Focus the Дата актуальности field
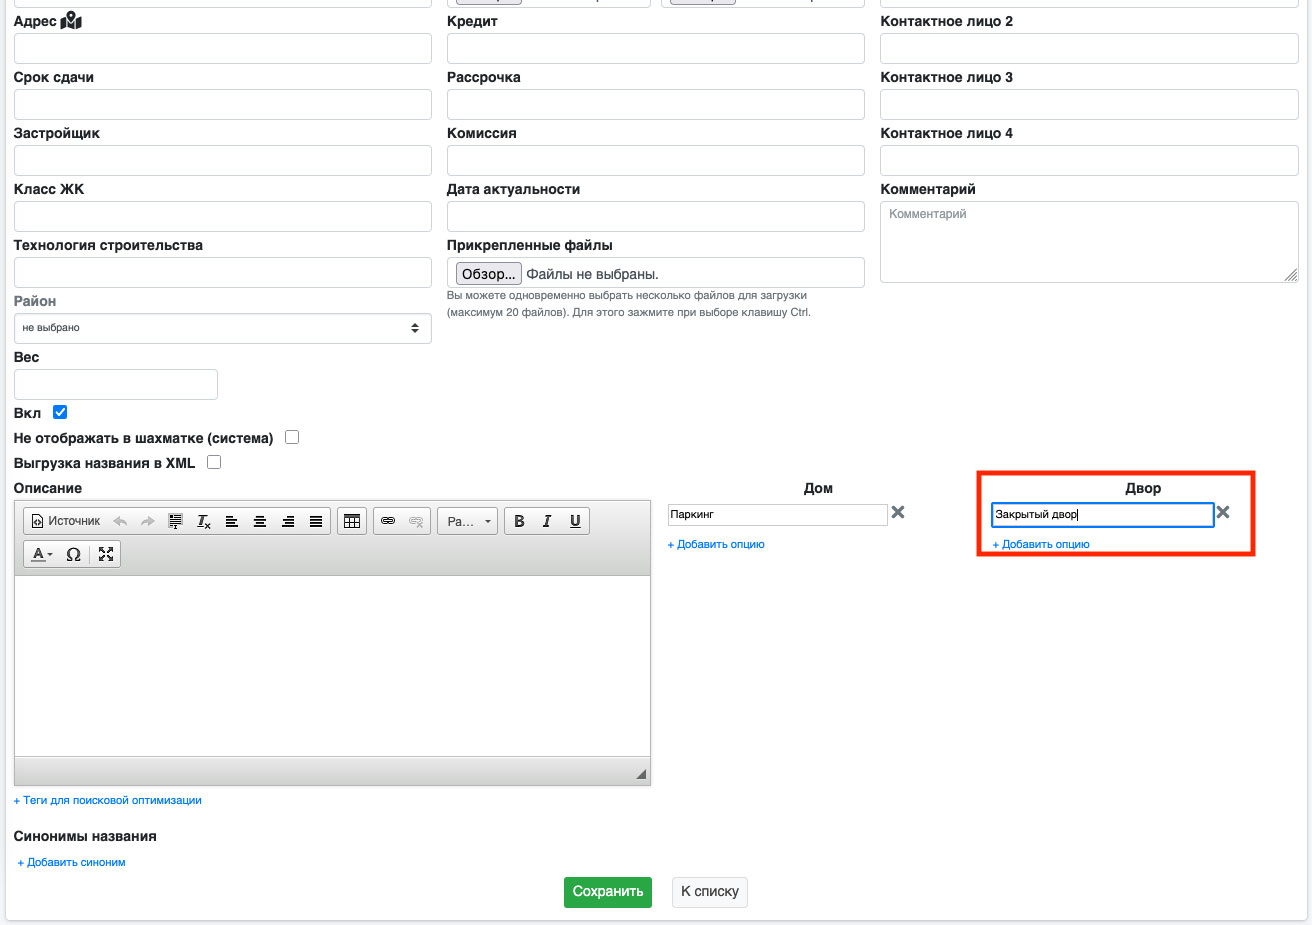Screen dimensions: 1312x925 point(656,216)
